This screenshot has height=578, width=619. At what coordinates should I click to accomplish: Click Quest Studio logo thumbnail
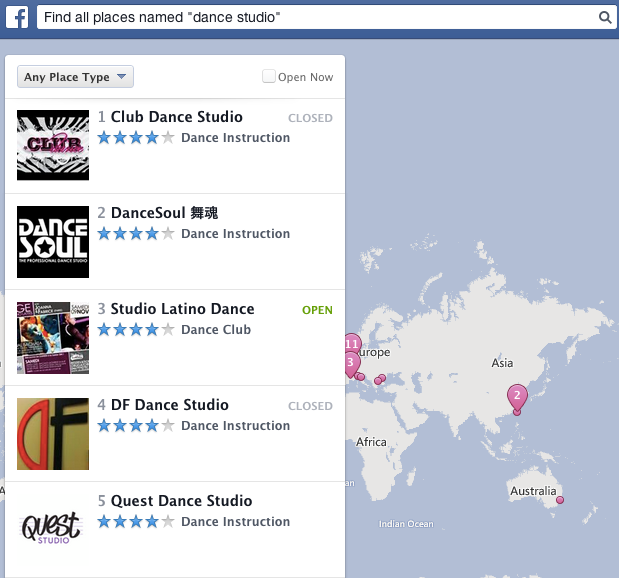51,527
